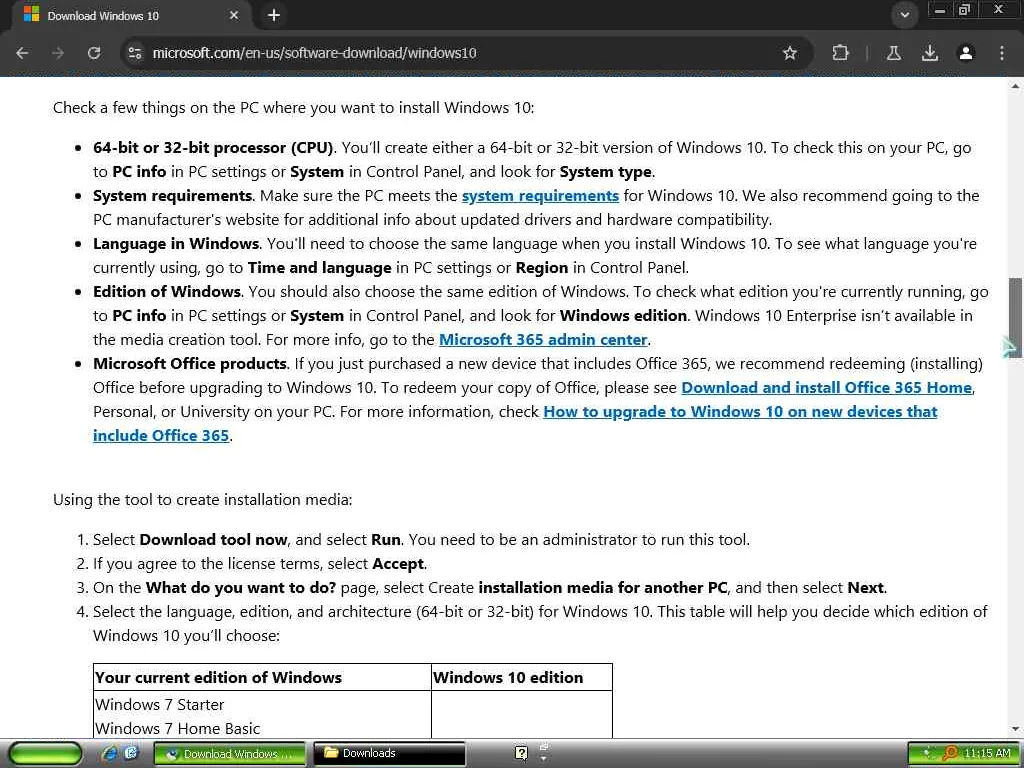Go back to the previous page

click(x=22, y=53)
